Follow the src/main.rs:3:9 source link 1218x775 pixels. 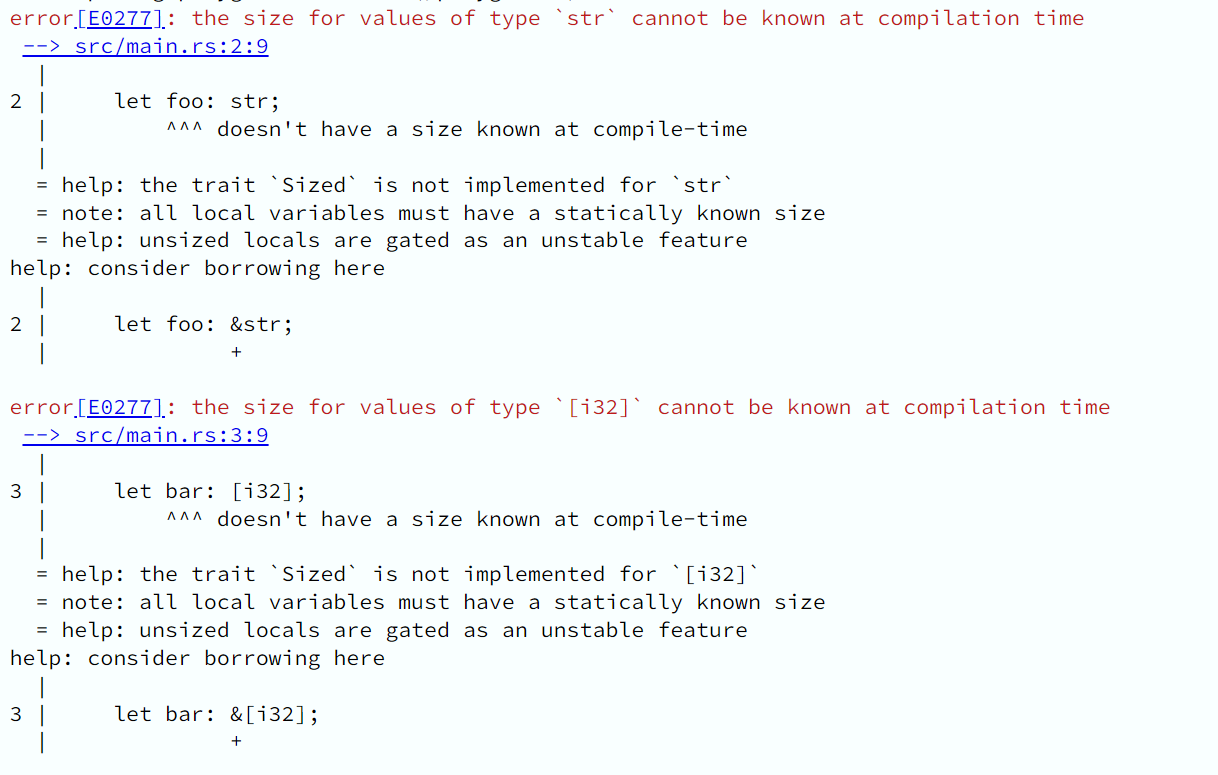145,435
